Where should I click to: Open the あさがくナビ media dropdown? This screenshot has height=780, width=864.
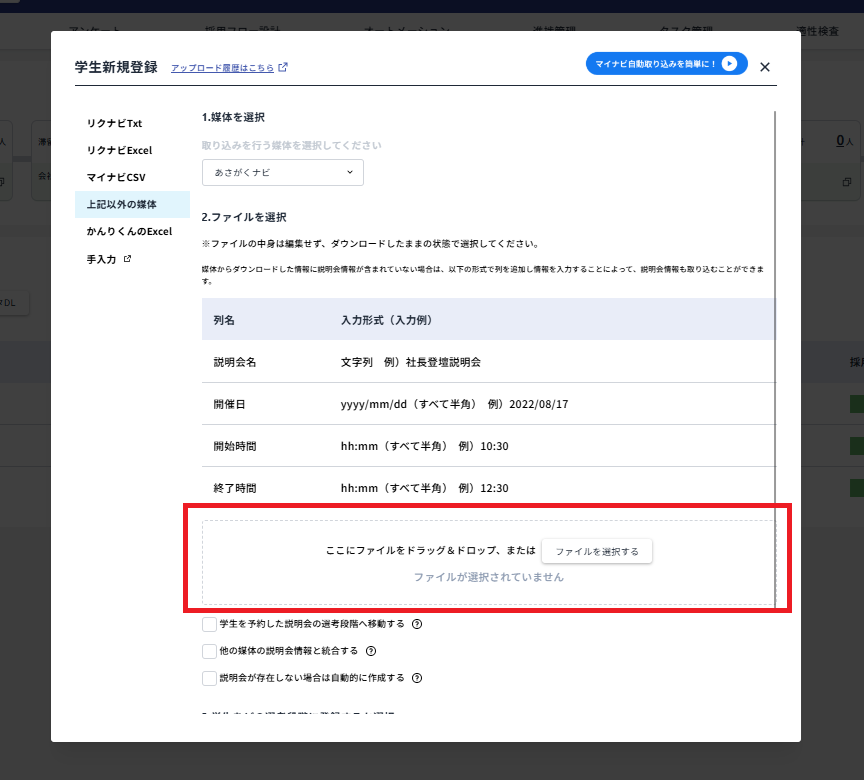click(283, 172)
